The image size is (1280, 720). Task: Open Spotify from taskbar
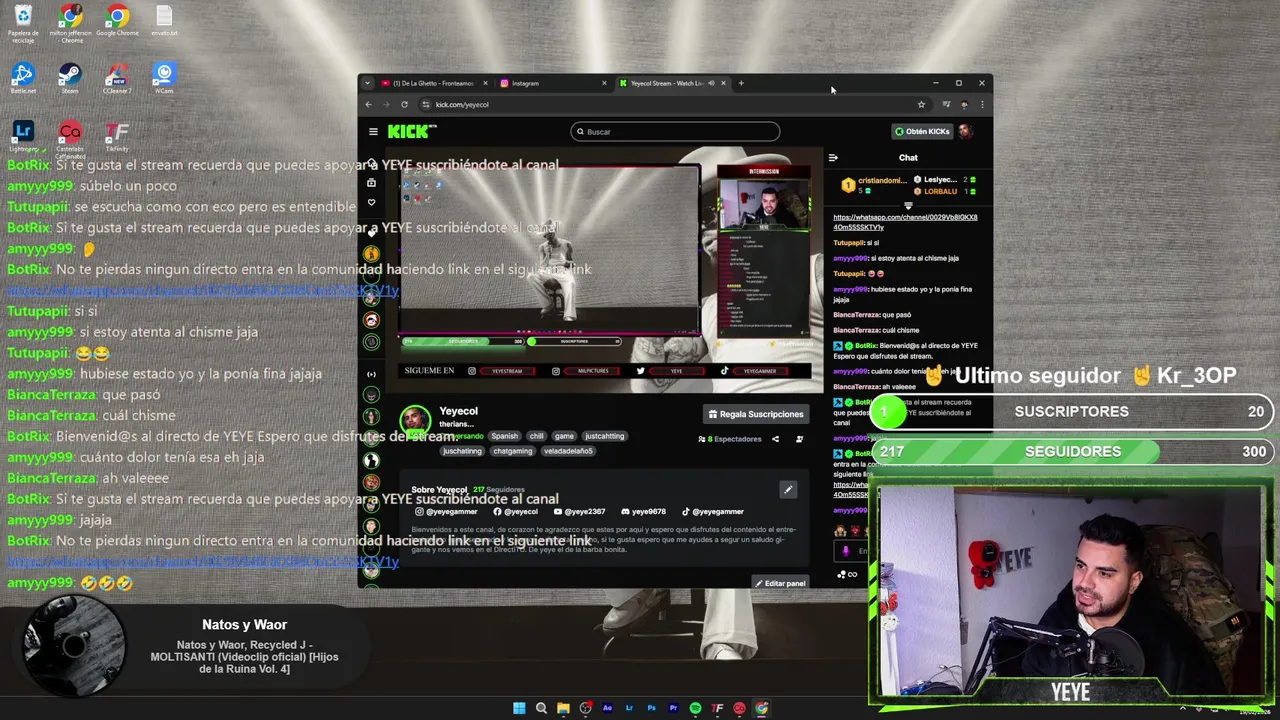tap(695, 708)
